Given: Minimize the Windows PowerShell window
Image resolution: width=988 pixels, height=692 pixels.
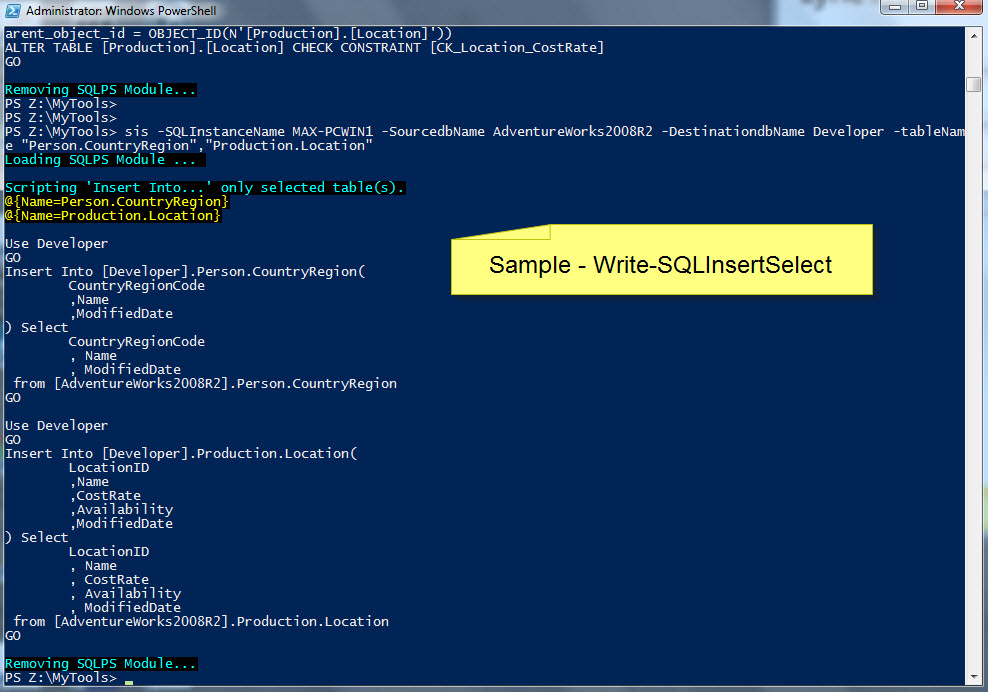Looking at the screenshot, I should 895,7.
